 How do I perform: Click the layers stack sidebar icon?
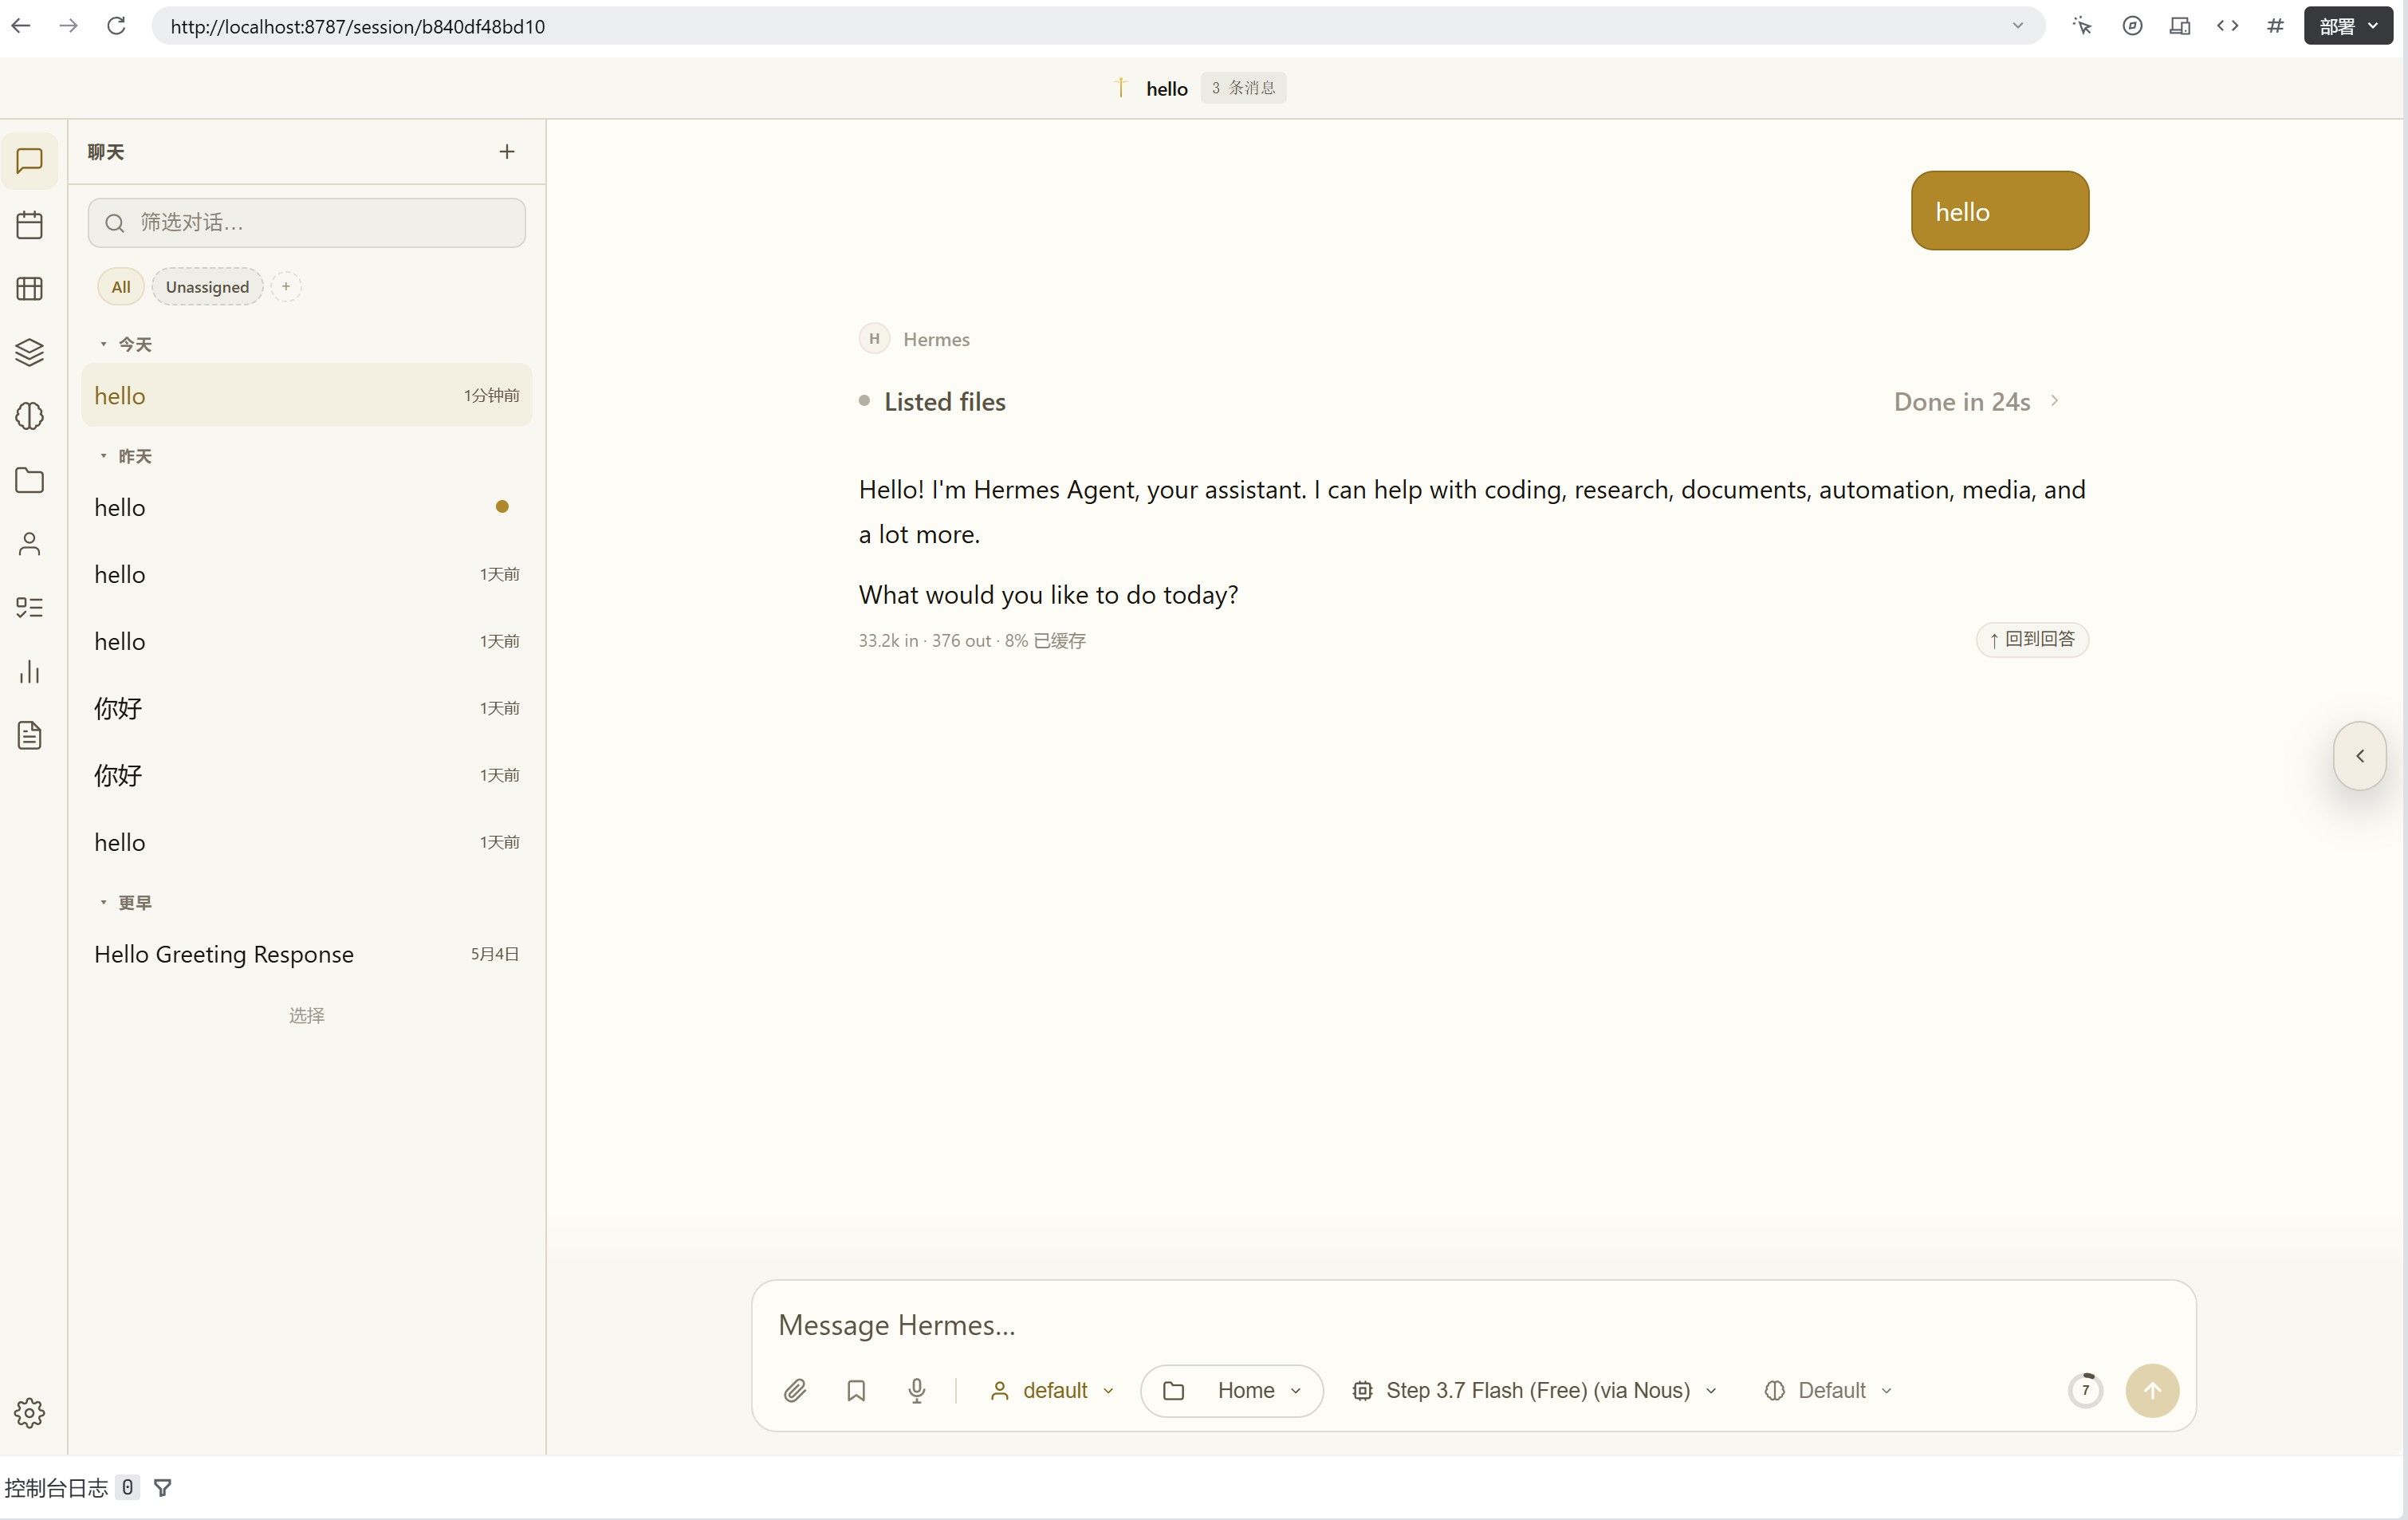point(29,352)
